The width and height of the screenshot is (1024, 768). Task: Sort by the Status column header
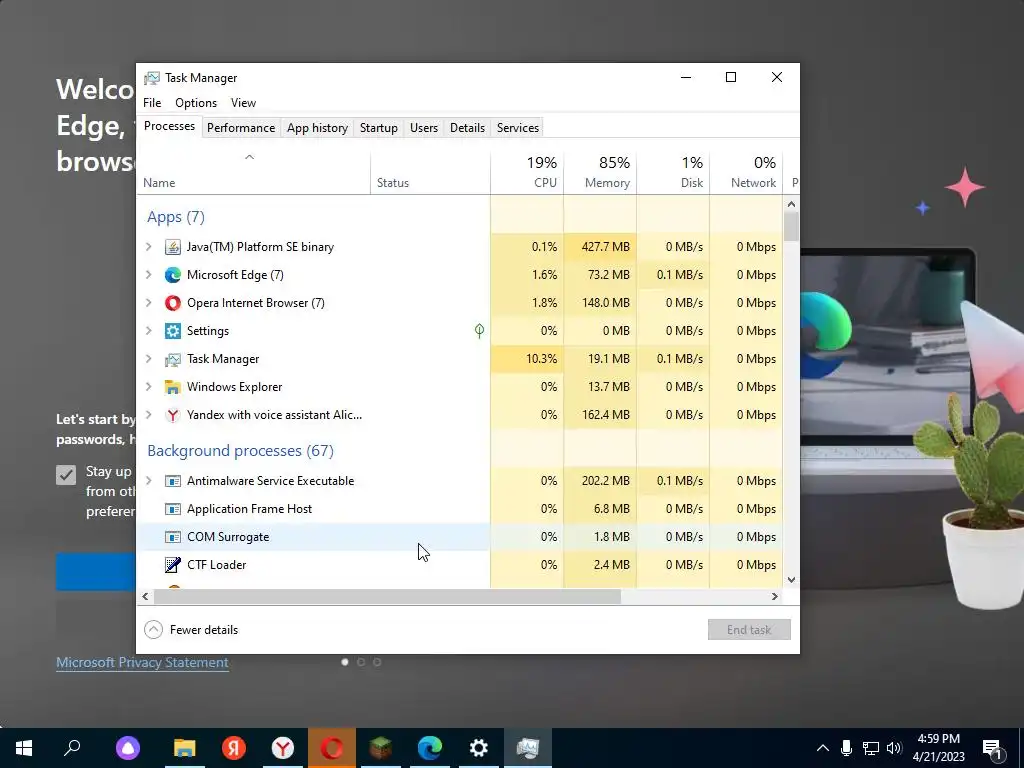click(x=430, y=173)
